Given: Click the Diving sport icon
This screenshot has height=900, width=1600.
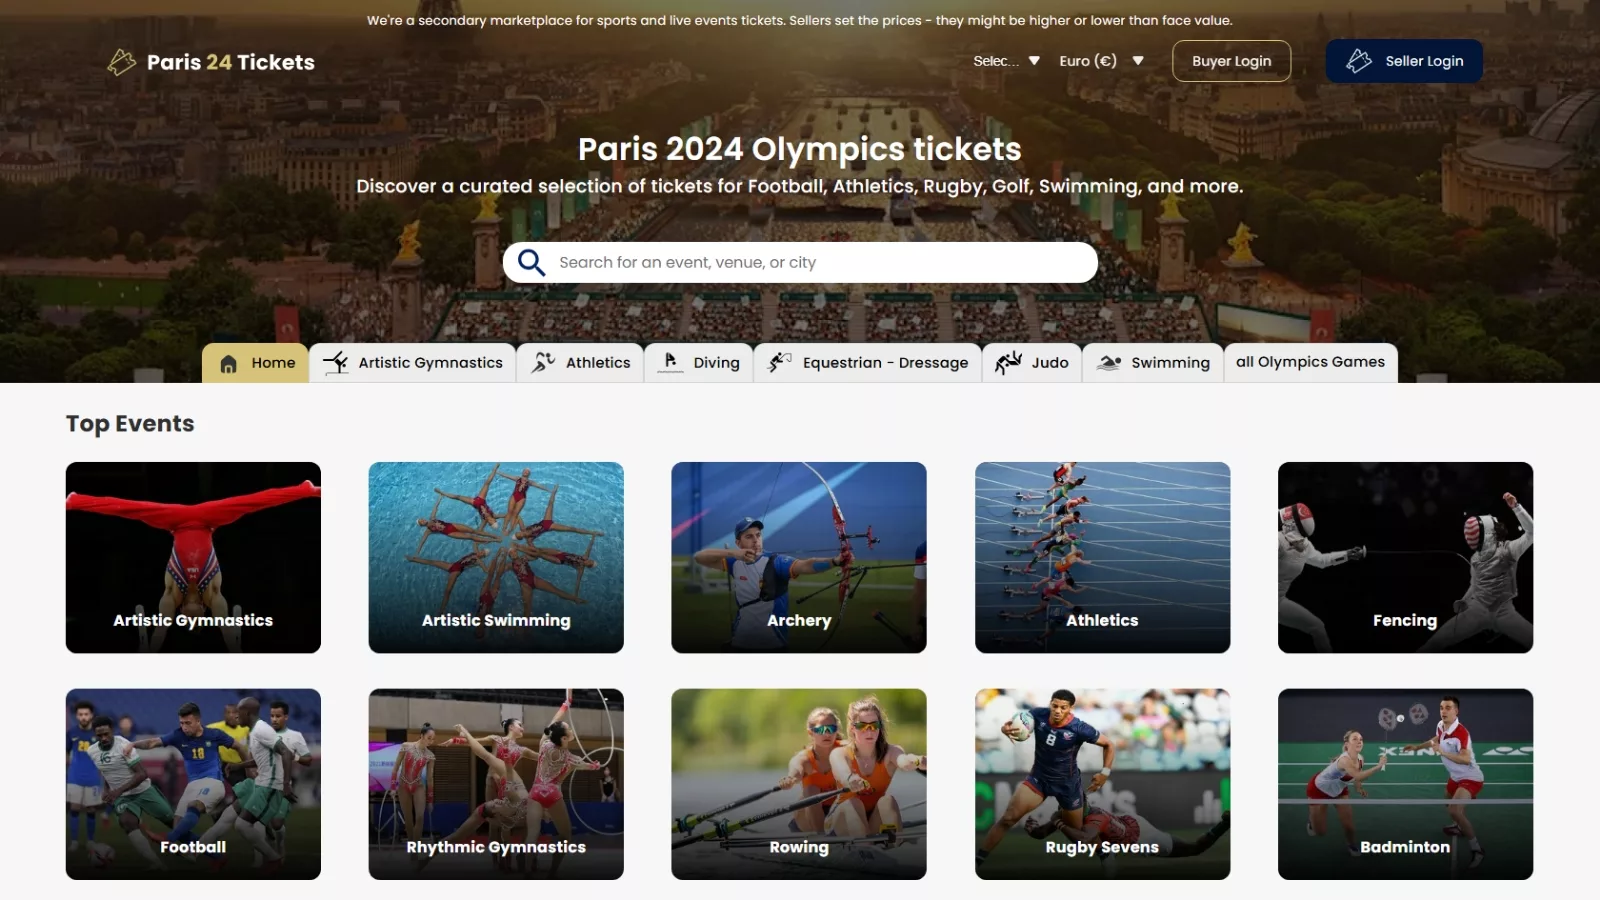Looking at the screenshot, I should coord(670,363).
